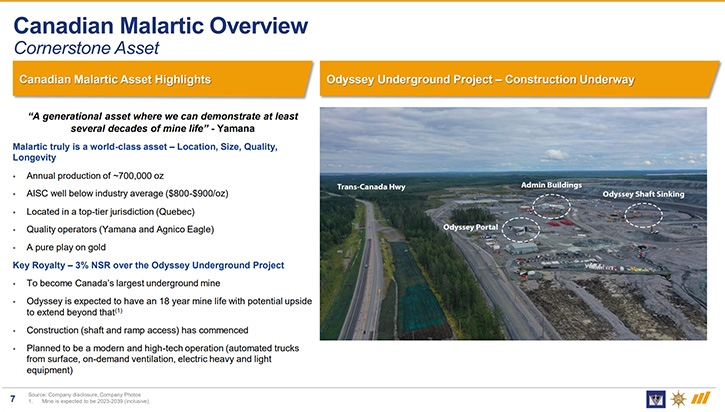Select 'To become Canada's largest underground mine'

(123, 283)
